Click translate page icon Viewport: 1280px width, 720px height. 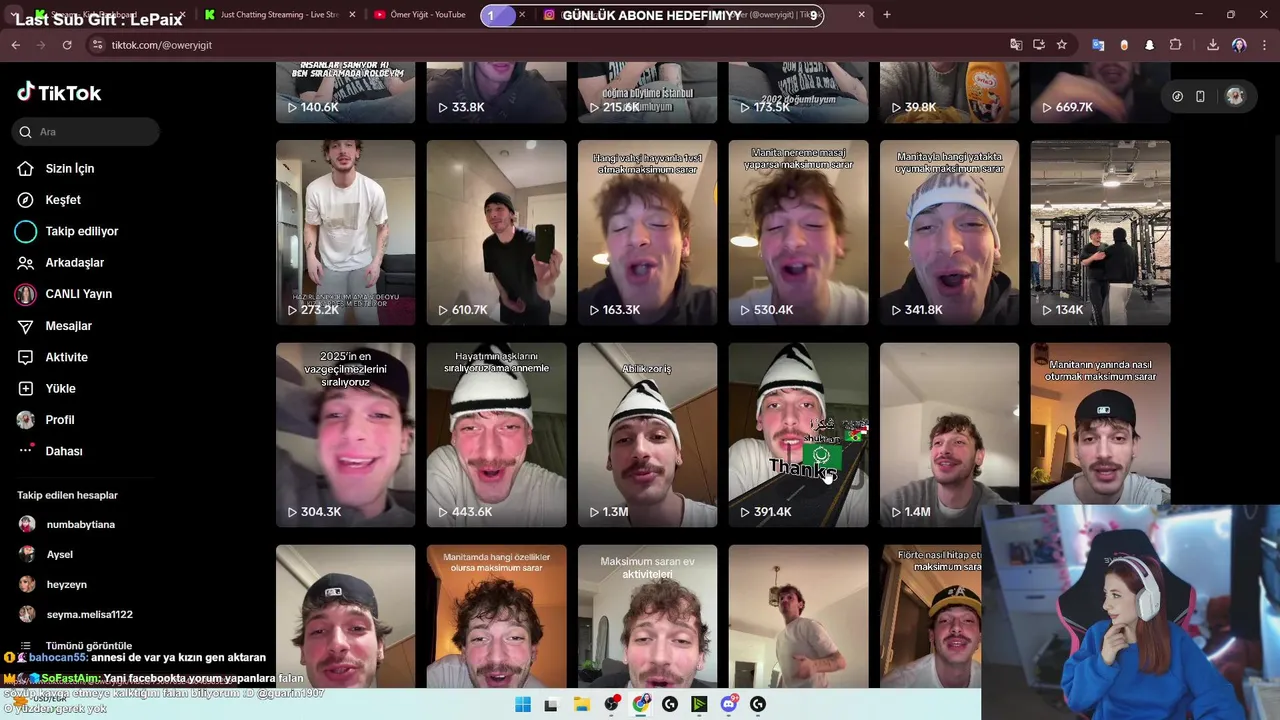pyautogui.click(x=1016, y=45)
